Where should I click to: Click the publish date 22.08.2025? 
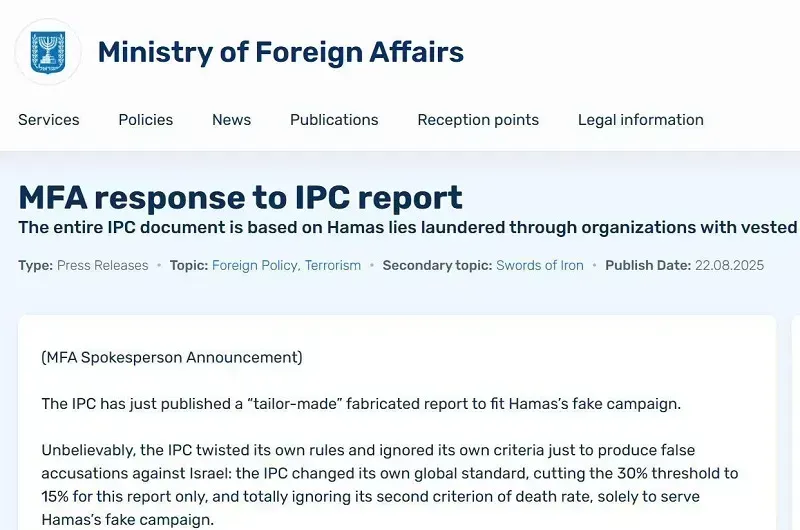[729, 265]
